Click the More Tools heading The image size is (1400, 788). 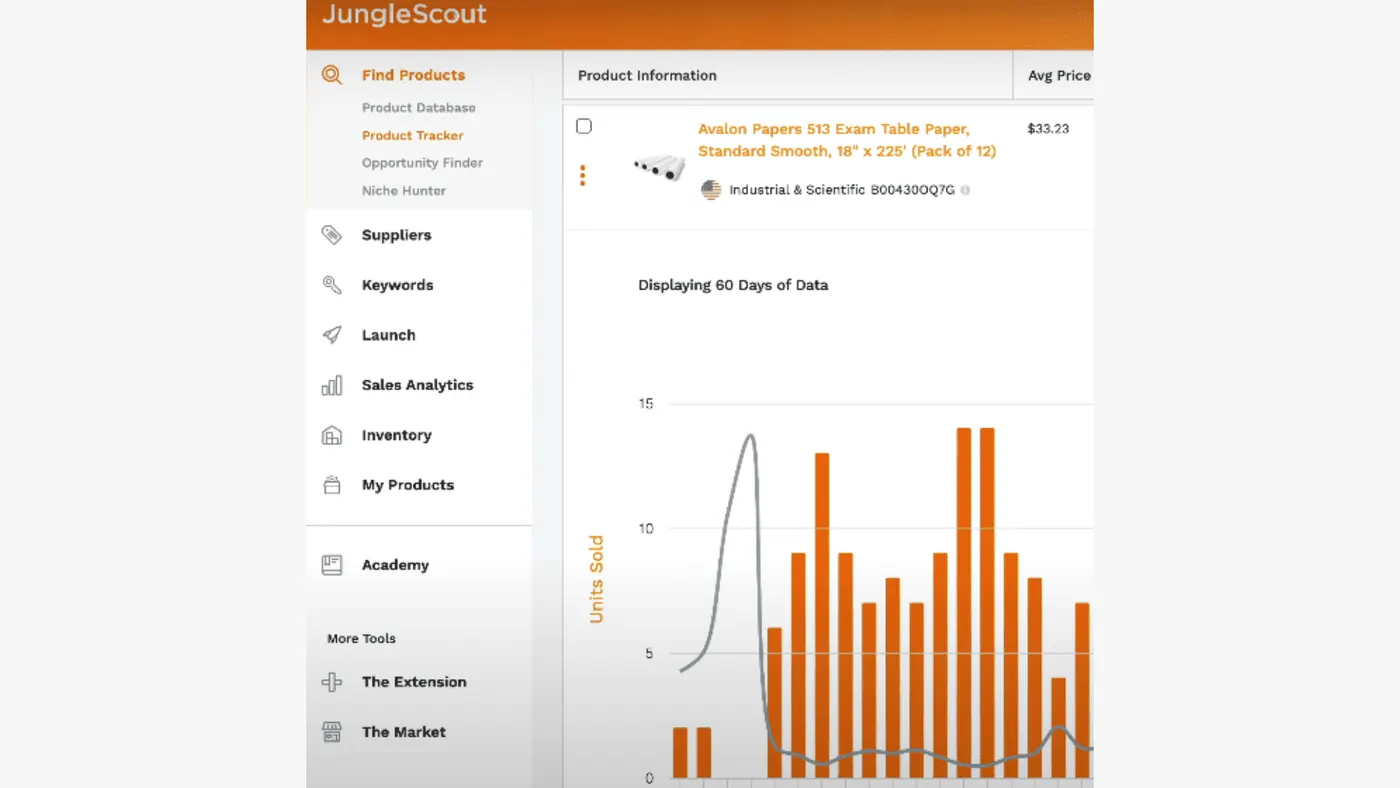click(x=361, y=638)
